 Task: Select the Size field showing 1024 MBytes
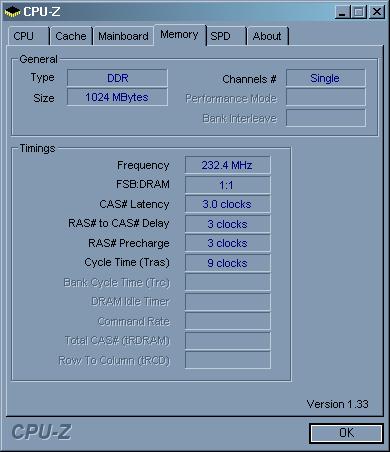(117, 97)
